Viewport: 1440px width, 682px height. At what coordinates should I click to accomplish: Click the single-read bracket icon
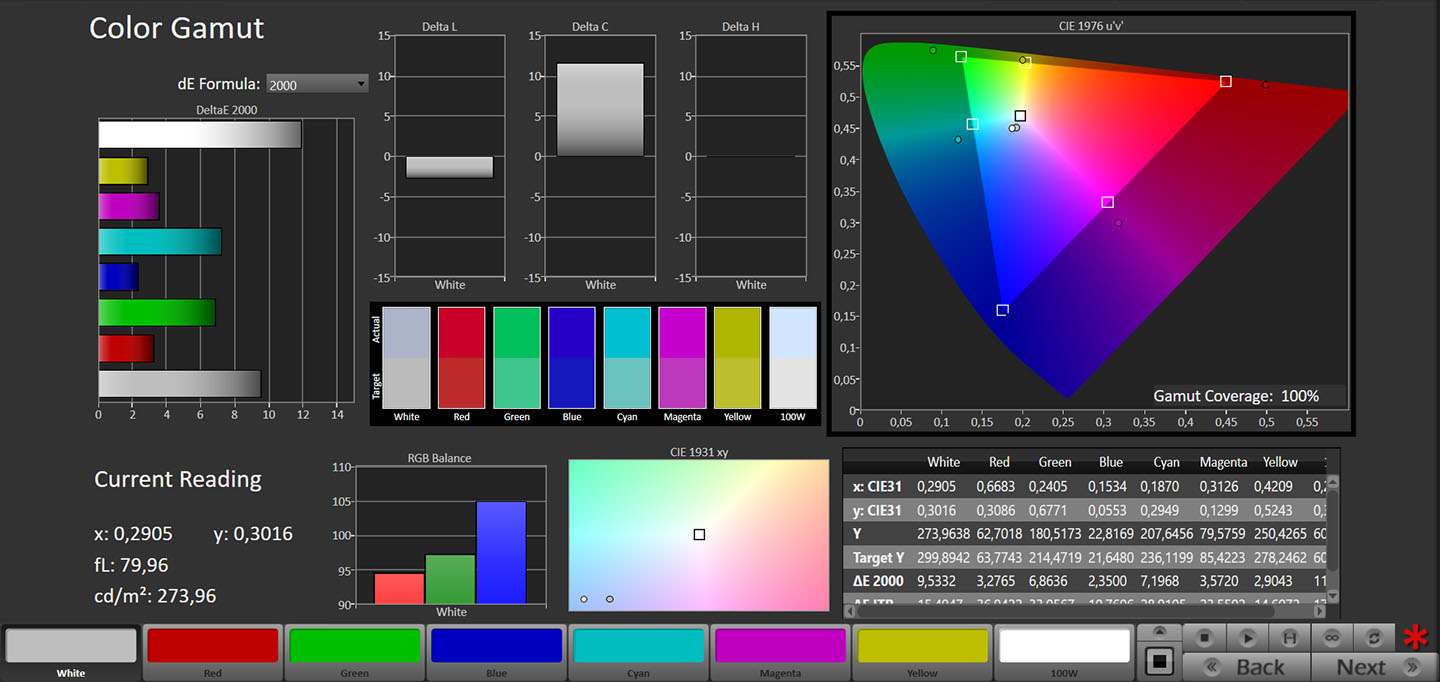click(x=1290, y=637)
